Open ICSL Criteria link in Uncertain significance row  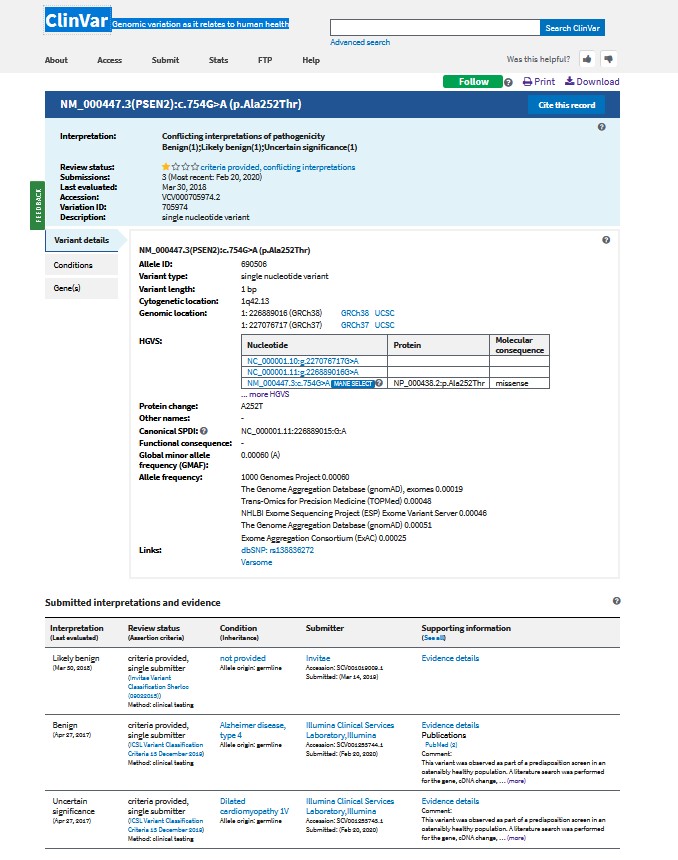pos(165,825)
